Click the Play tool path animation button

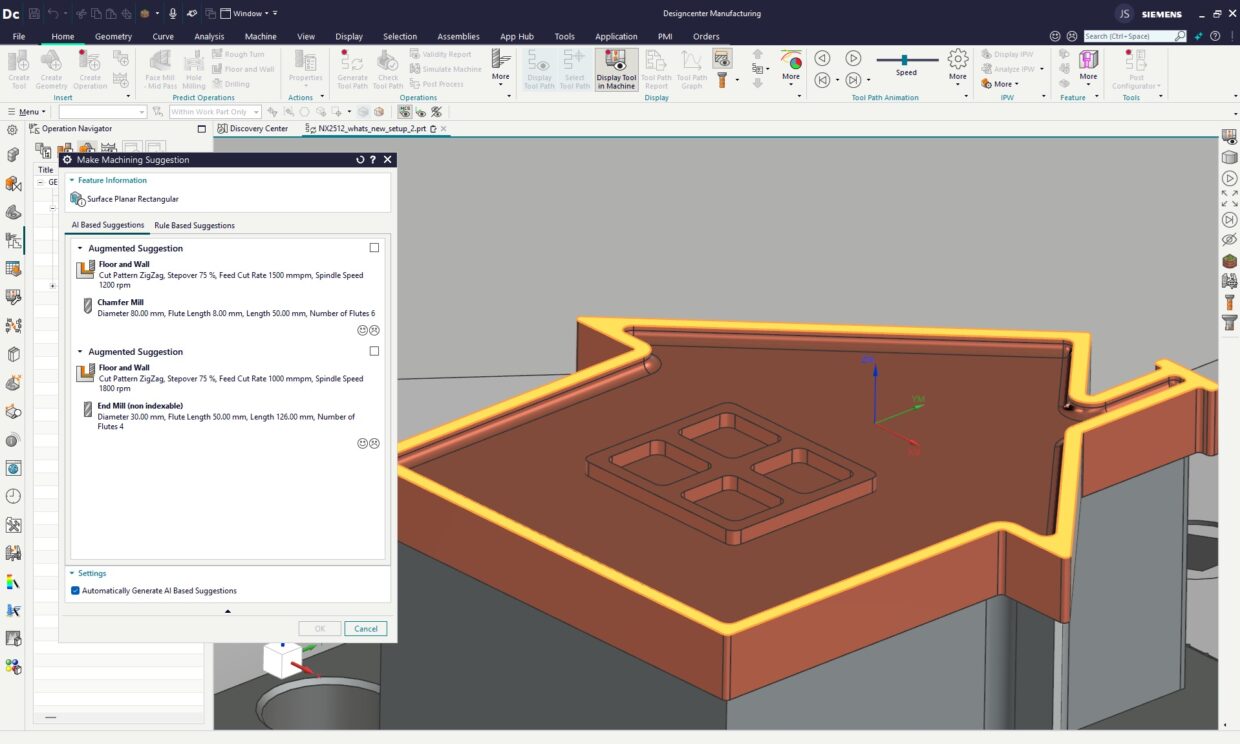click(853, 59)
